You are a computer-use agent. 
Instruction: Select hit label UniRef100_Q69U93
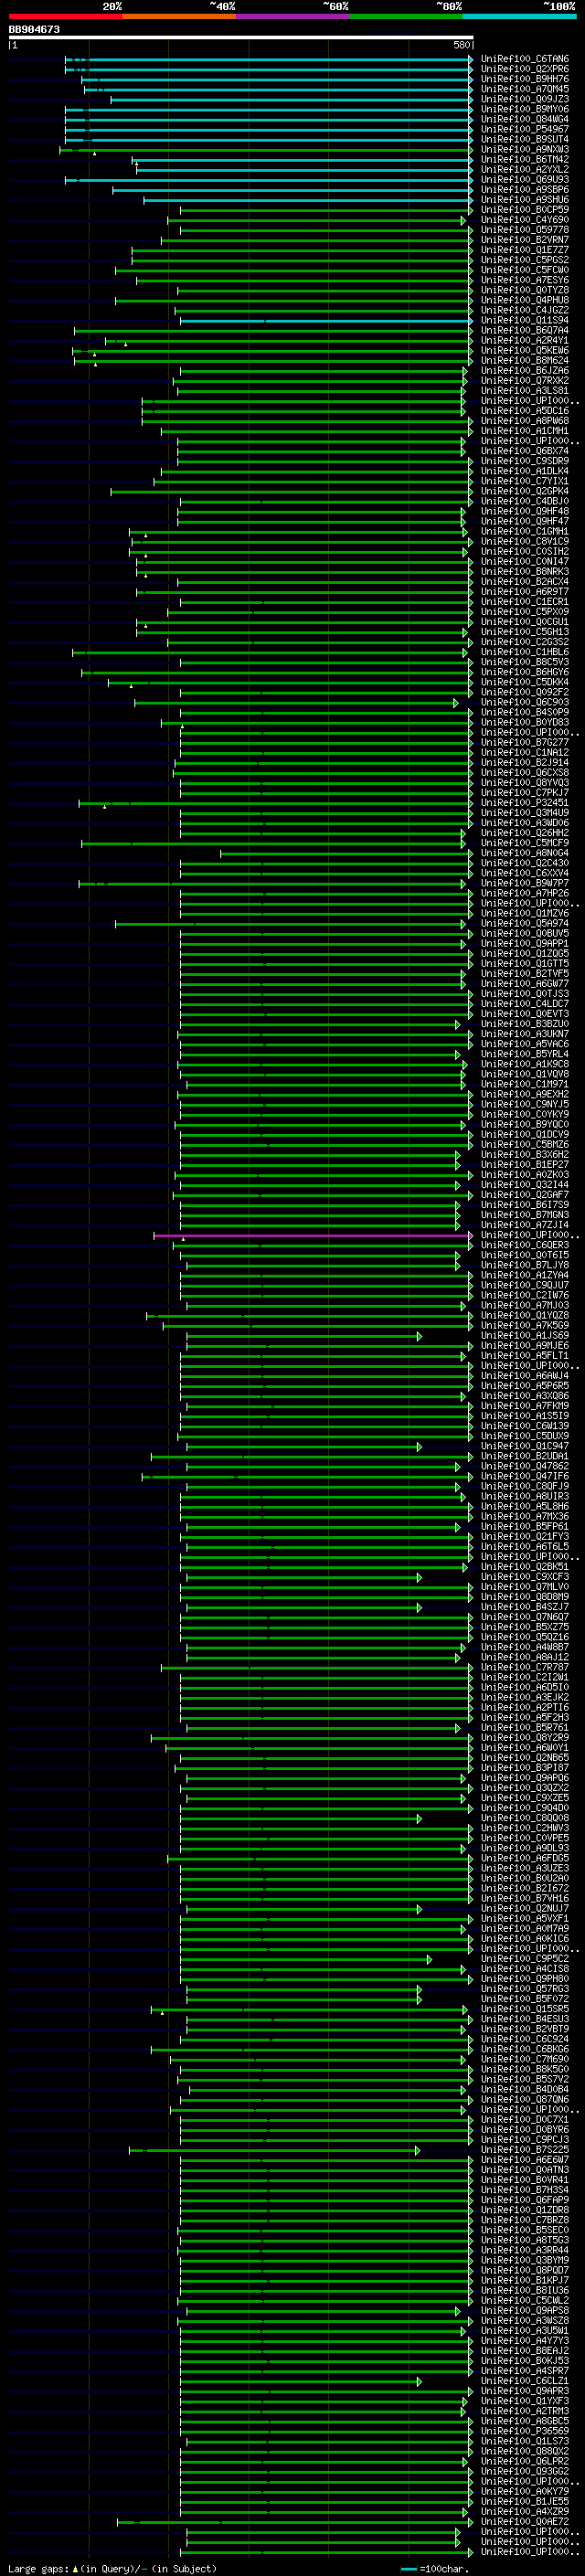pyautogui.click(x=525, y=180)
